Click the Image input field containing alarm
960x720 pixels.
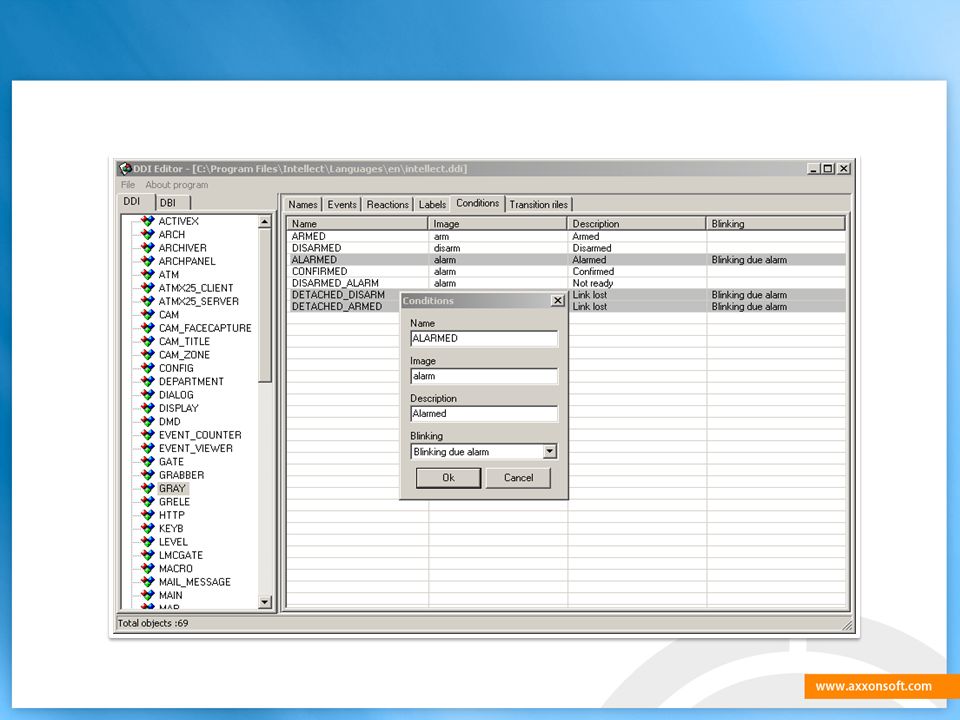(484, 376)
